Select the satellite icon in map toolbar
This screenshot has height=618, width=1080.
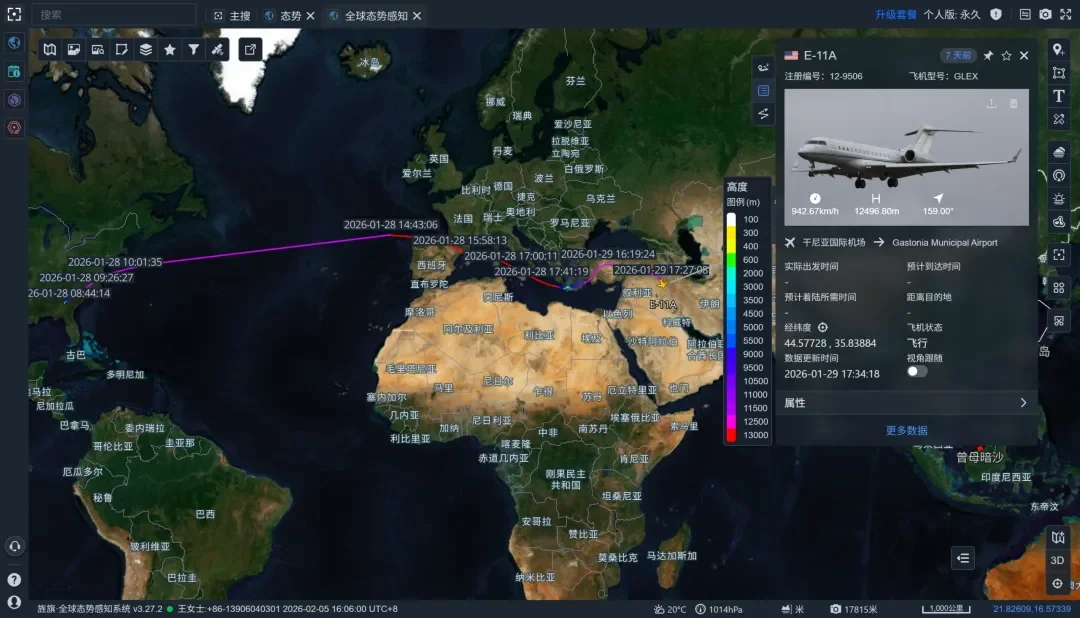click(218, 49)
